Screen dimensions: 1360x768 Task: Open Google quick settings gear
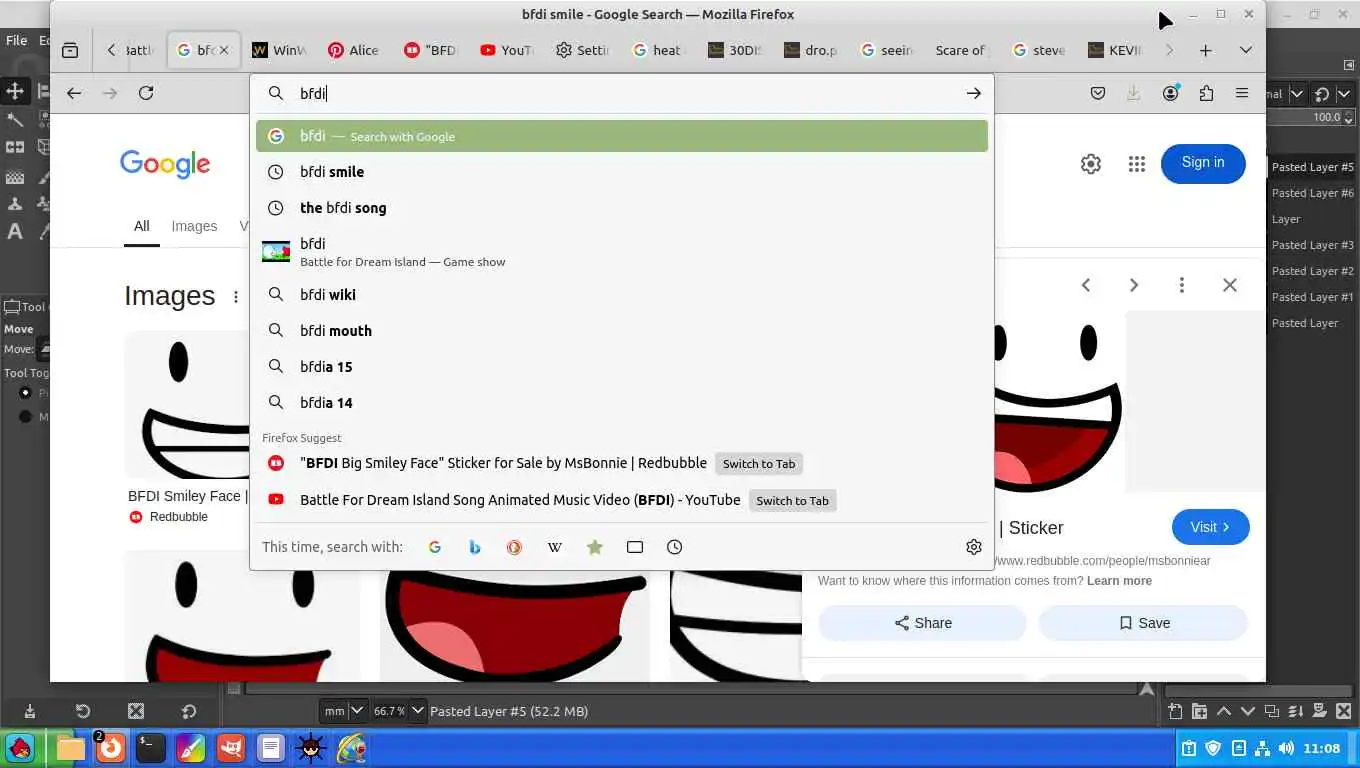[1091, 164]
